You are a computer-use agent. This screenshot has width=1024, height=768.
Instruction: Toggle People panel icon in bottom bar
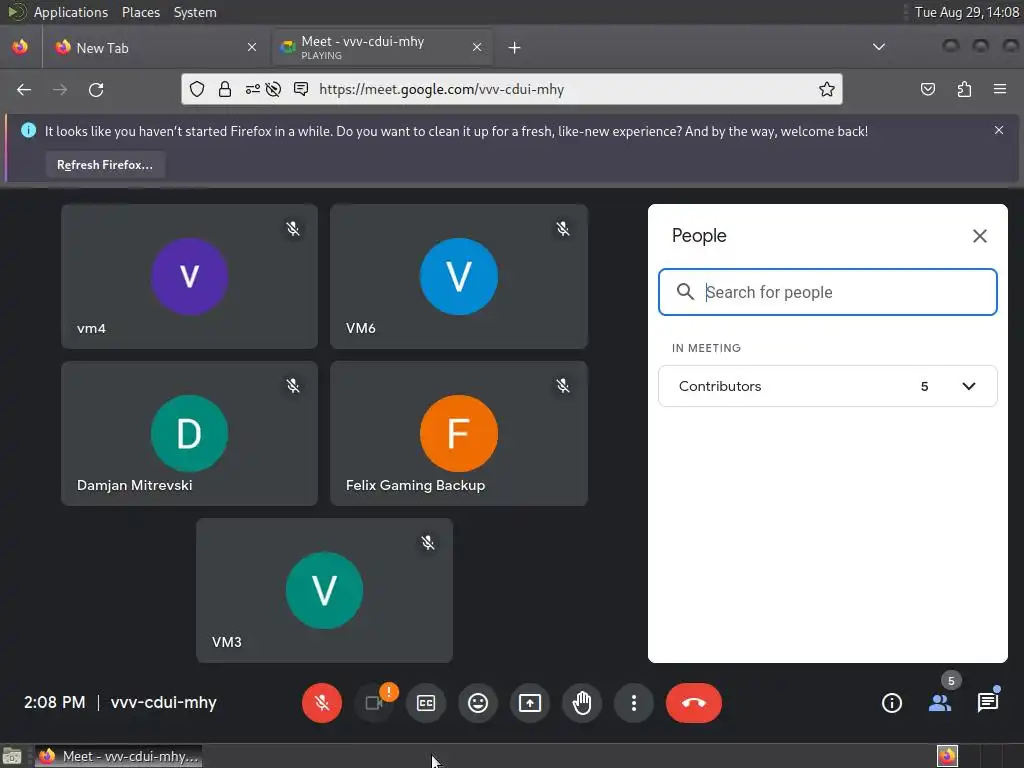940,703
